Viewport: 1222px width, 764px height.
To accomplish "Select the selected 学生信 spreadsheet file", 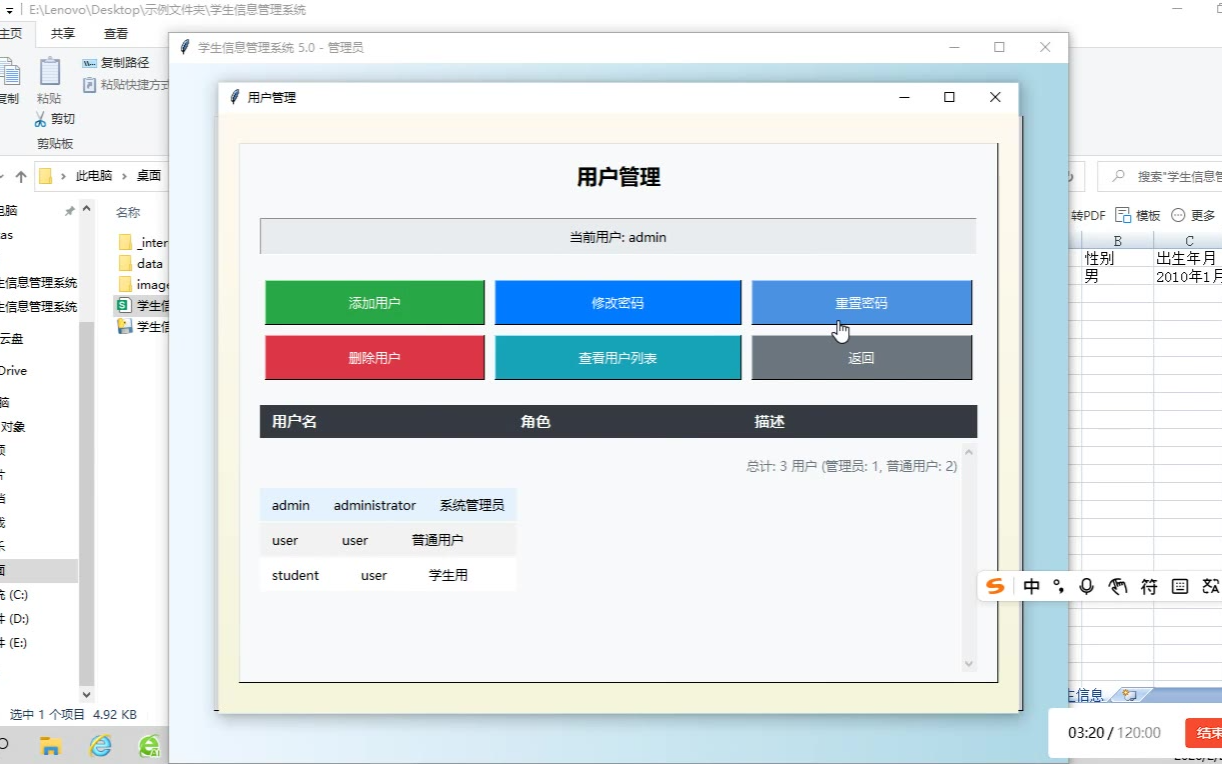I will coord(143,305).
